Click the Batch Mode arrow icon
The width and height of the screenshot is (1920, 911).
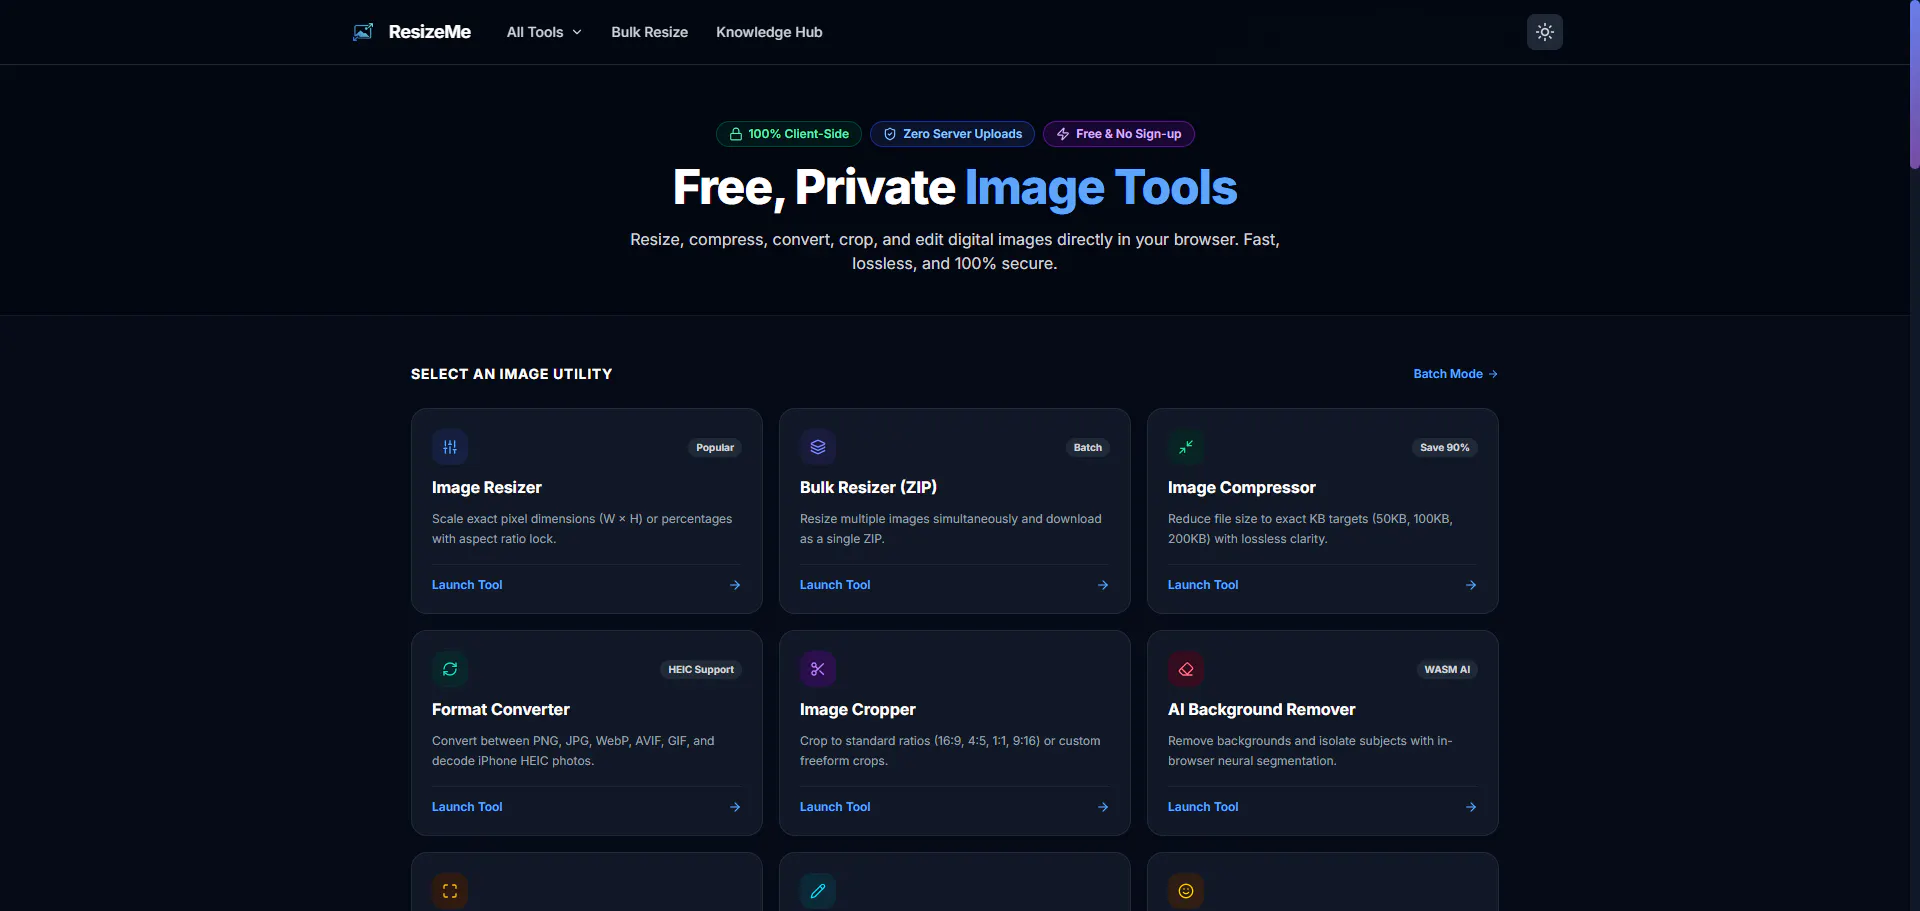tap(1493, 374)
